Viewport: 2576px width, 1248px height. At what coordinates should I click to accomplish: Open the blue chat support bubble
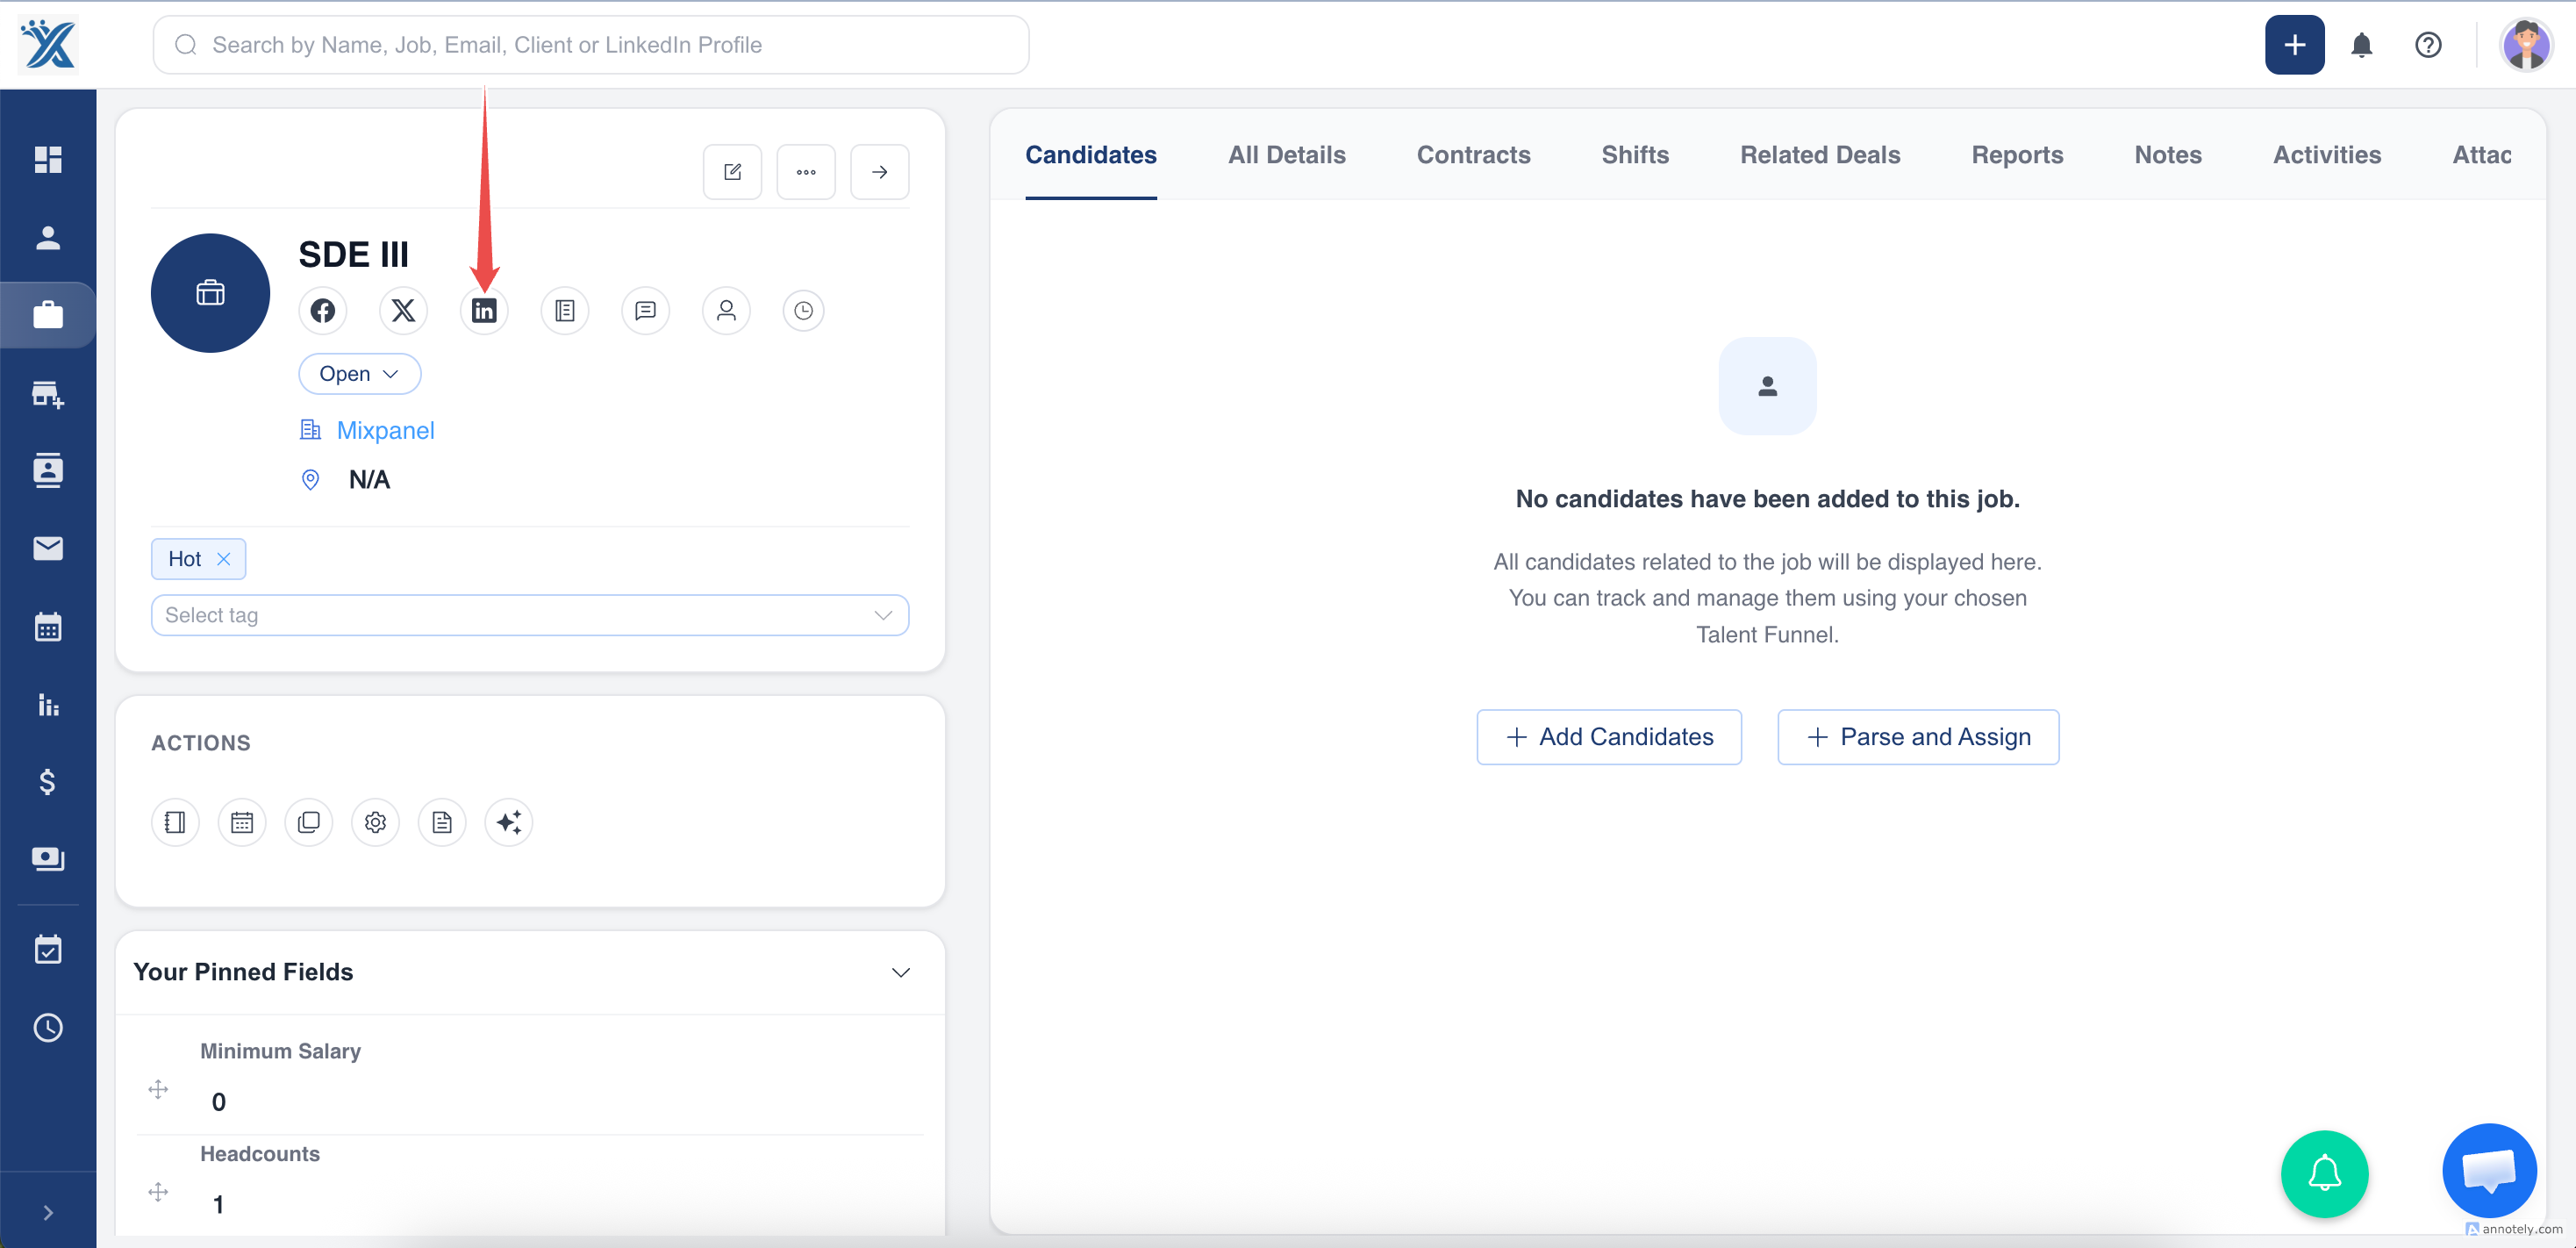(2489, 1170)
